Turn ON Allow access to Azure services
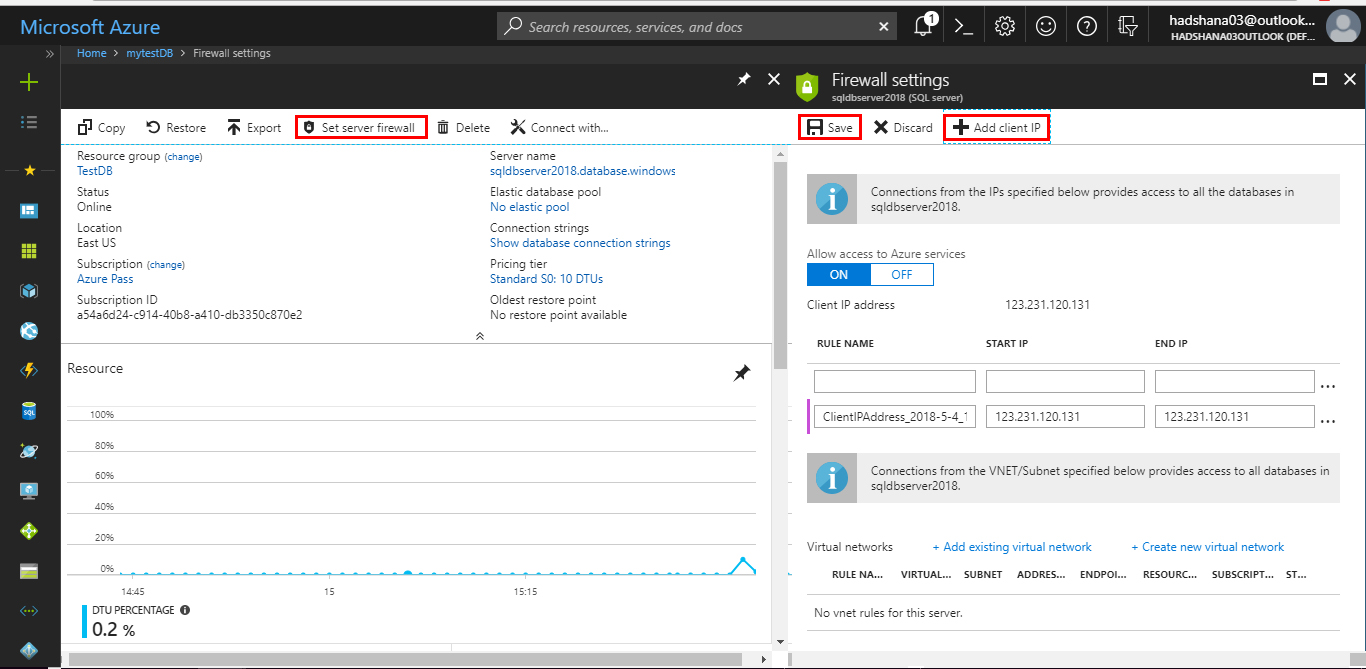Screen dimensions: 1366x669 [x=839, y=275]
